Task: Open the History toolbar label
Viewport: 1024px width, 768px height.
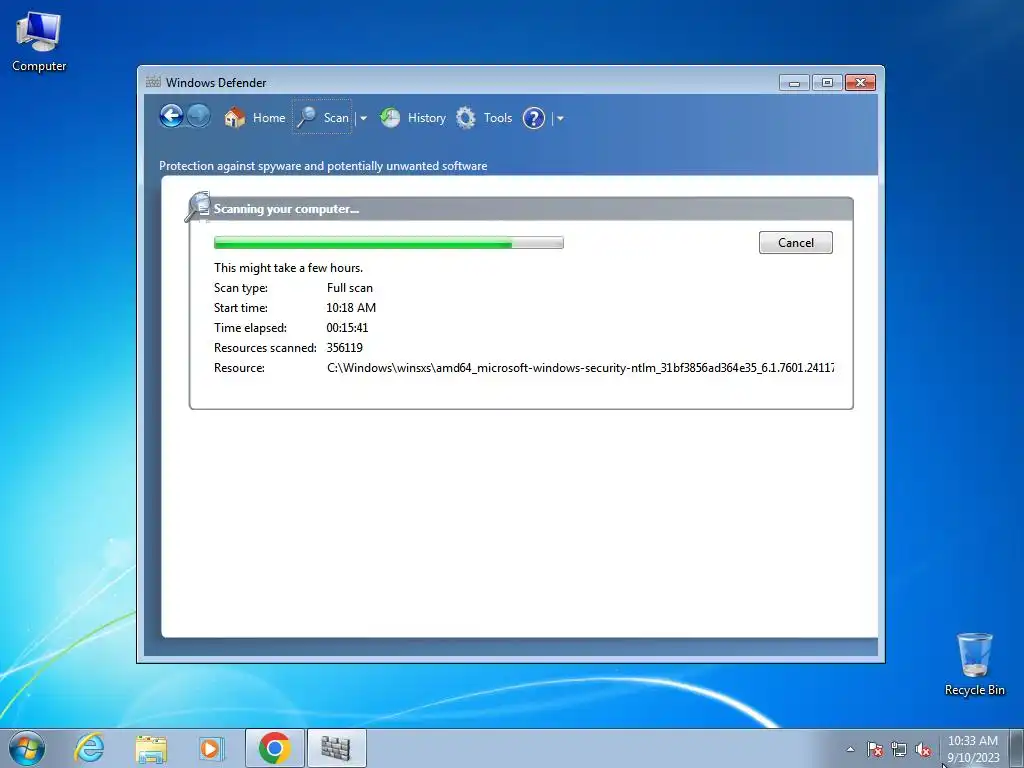Action: [x=426, y=118]
